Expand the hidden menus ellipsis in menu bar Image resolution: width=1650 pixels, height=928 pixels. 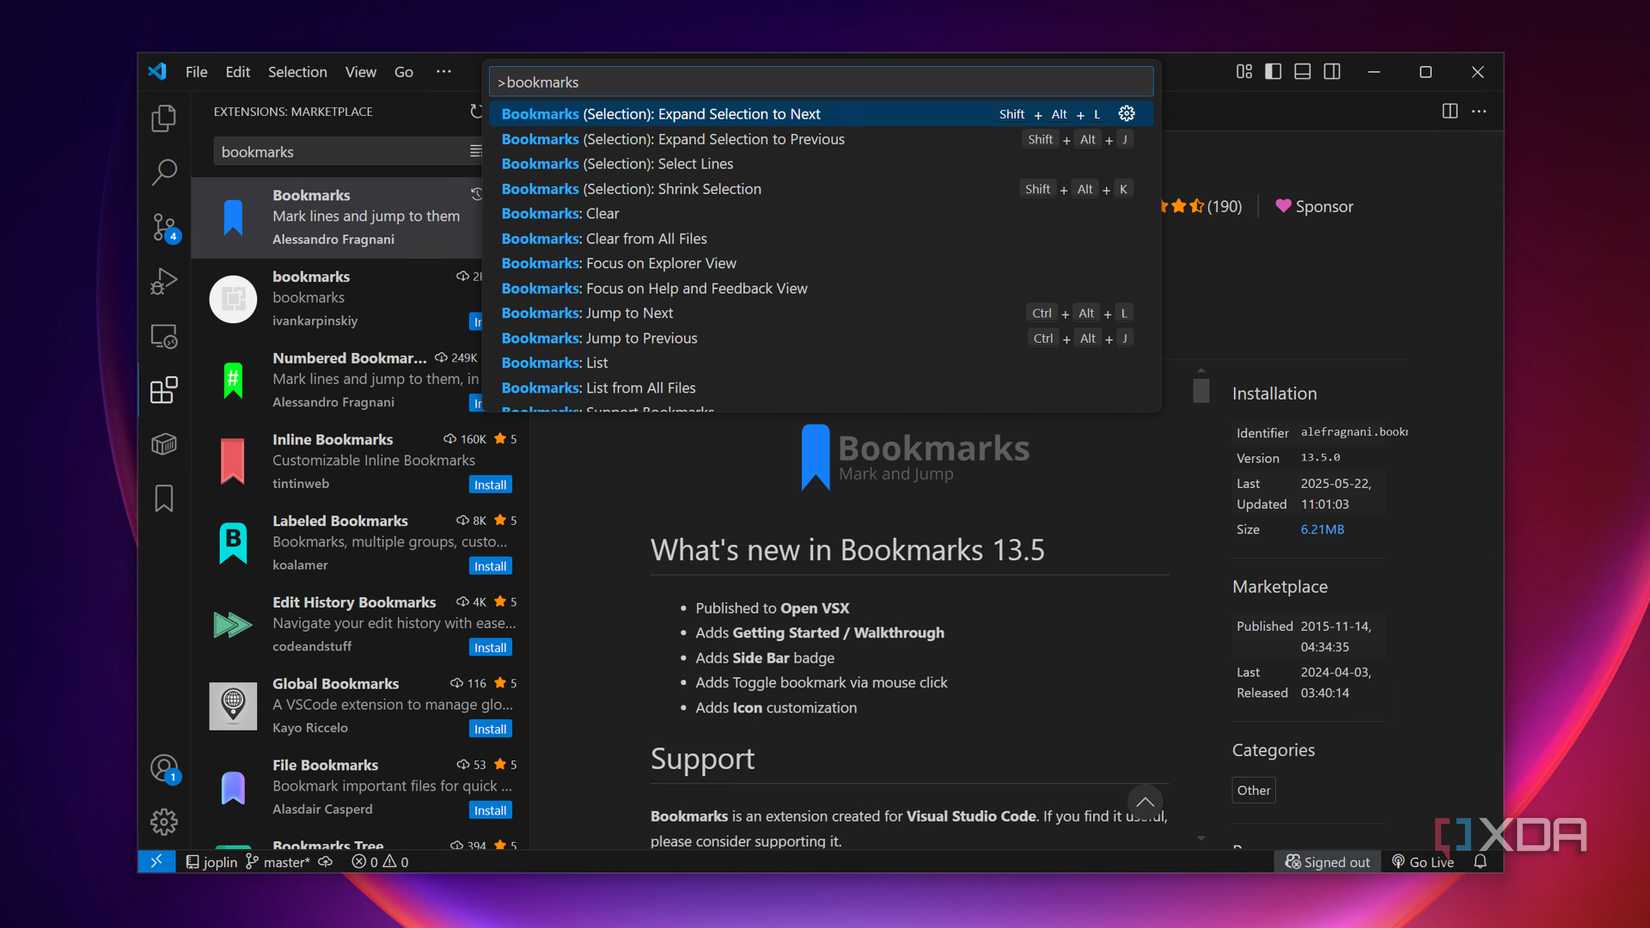click(x=443, y=72)
